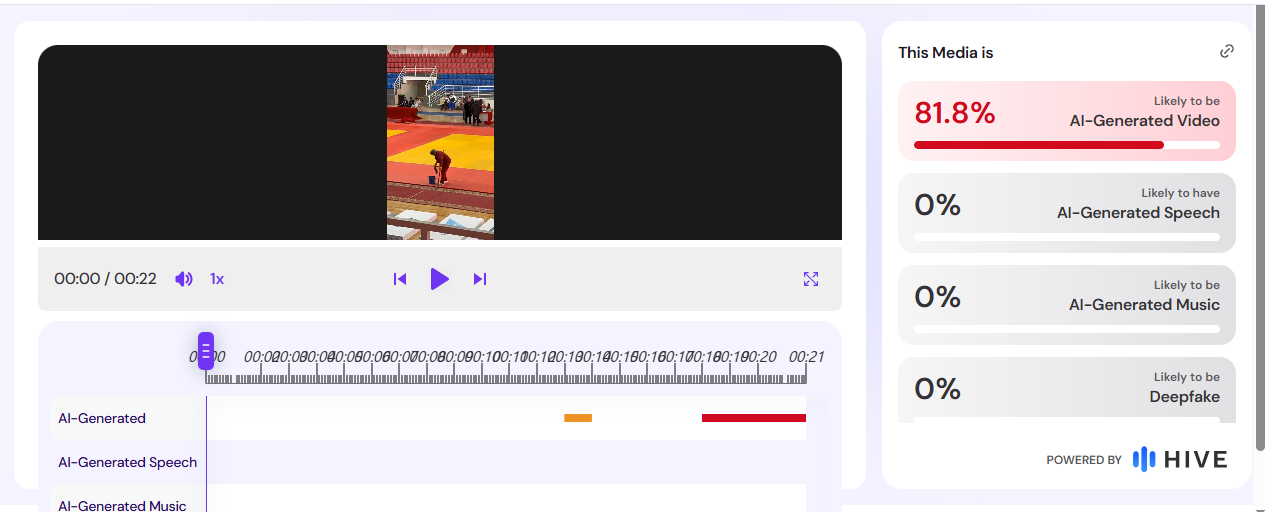Open the 0% AI-Generated Music card
The height and width of the screenshot is (512, 1265).
click(x=1067, y=305)
